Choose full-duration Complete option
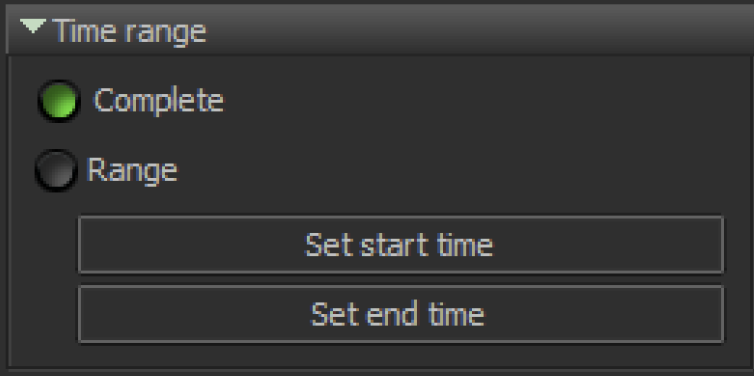Image resolution: width=754 pixels, height=376 pixels. [59, 101]
